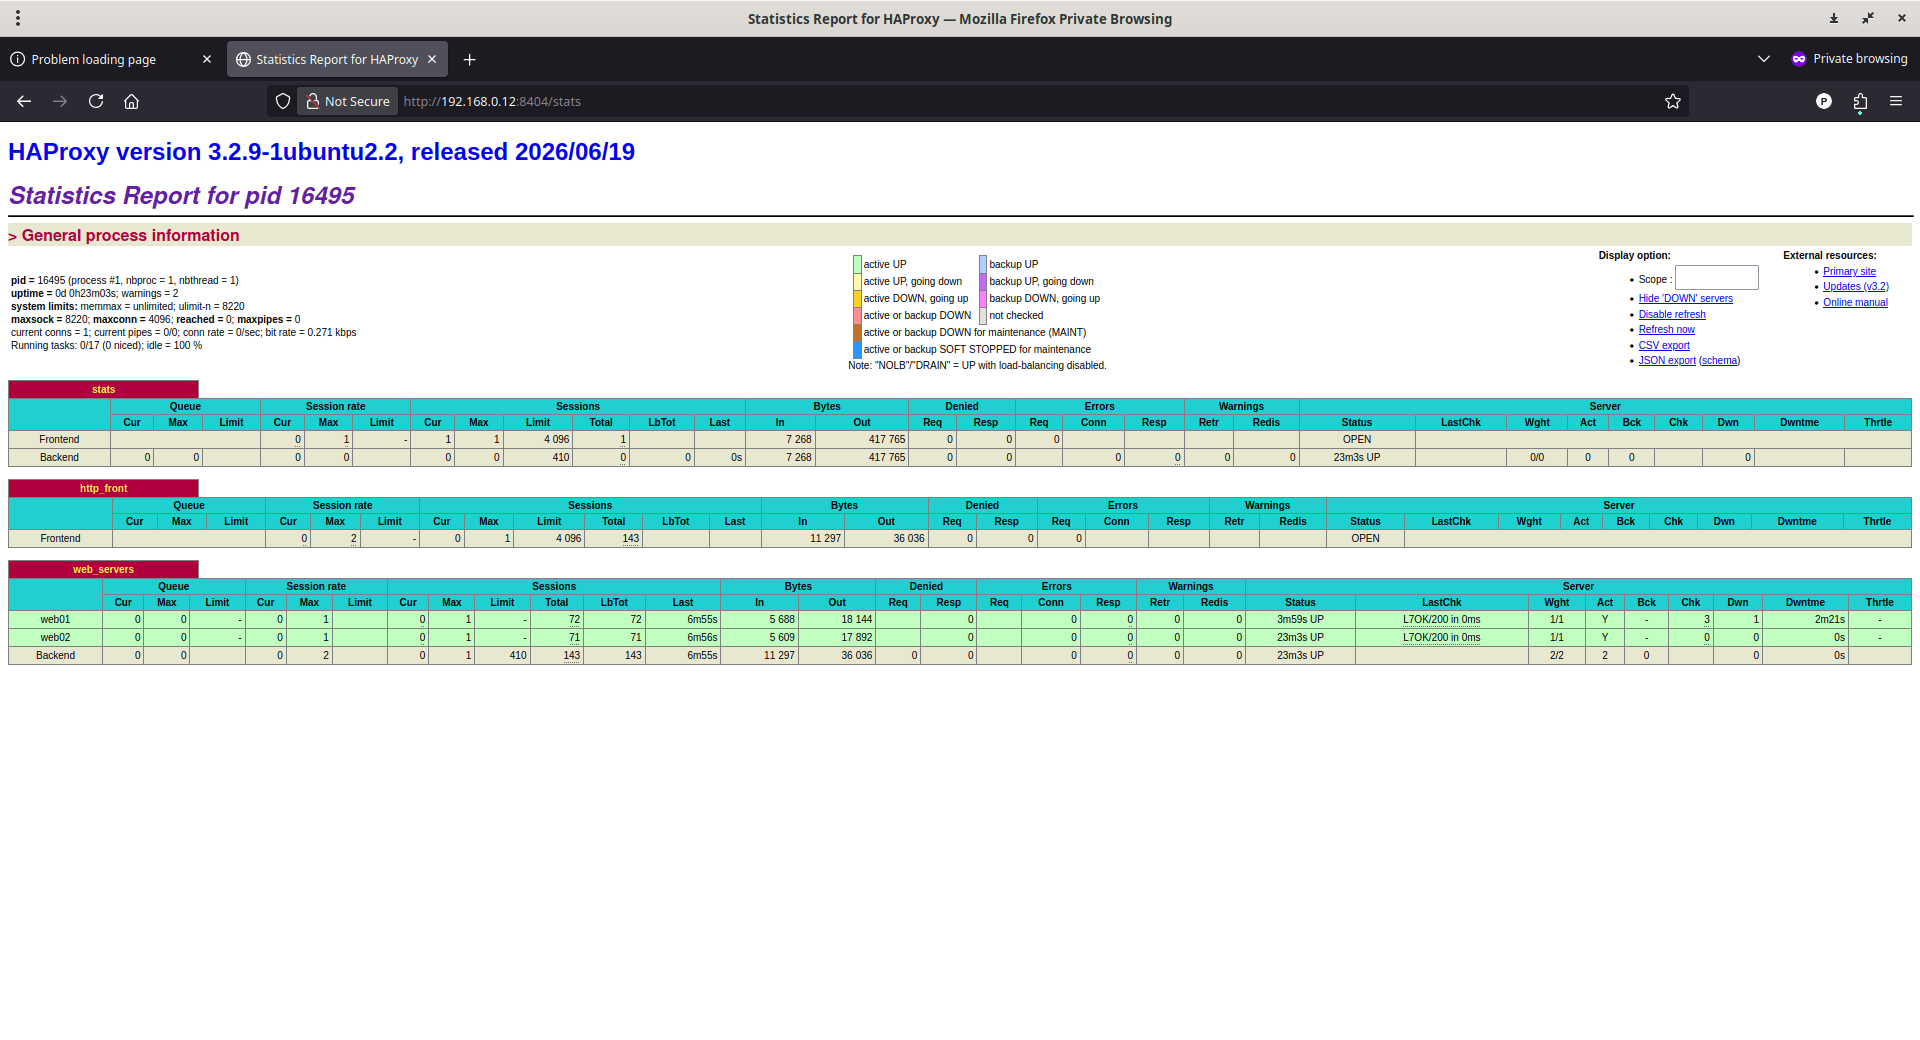The width and height of the screenshot is (1920, 1040).
Task: Click stats Backend status 23m3s UP
Action: point(1356,457)
